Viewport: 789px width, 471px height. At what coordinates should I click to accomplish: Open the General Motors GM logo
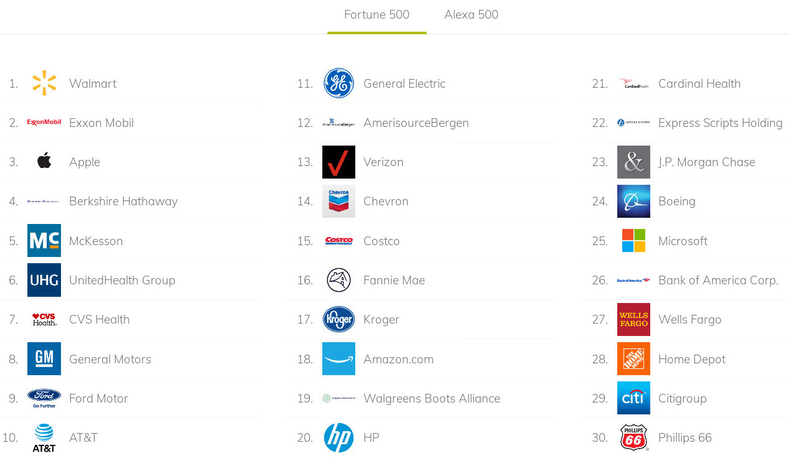[44, 359]
